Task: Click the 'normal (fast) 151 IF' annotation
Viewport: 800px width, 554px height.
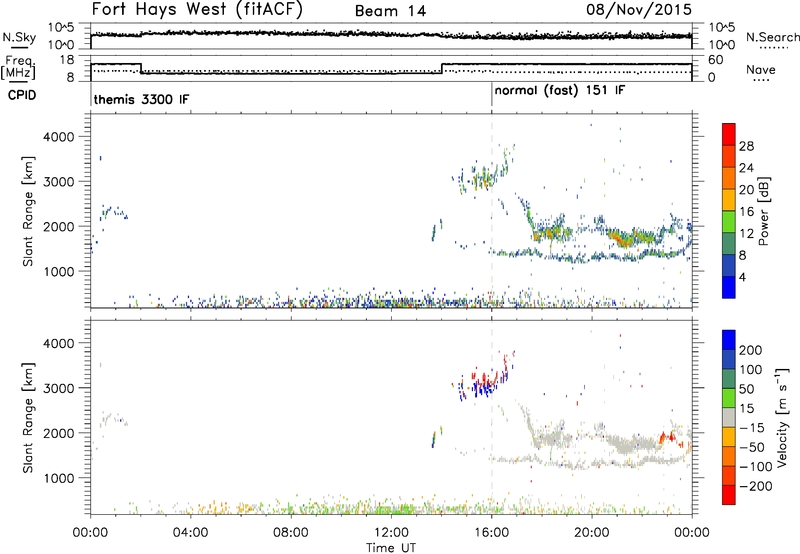Action: click(x=560, y=91)
